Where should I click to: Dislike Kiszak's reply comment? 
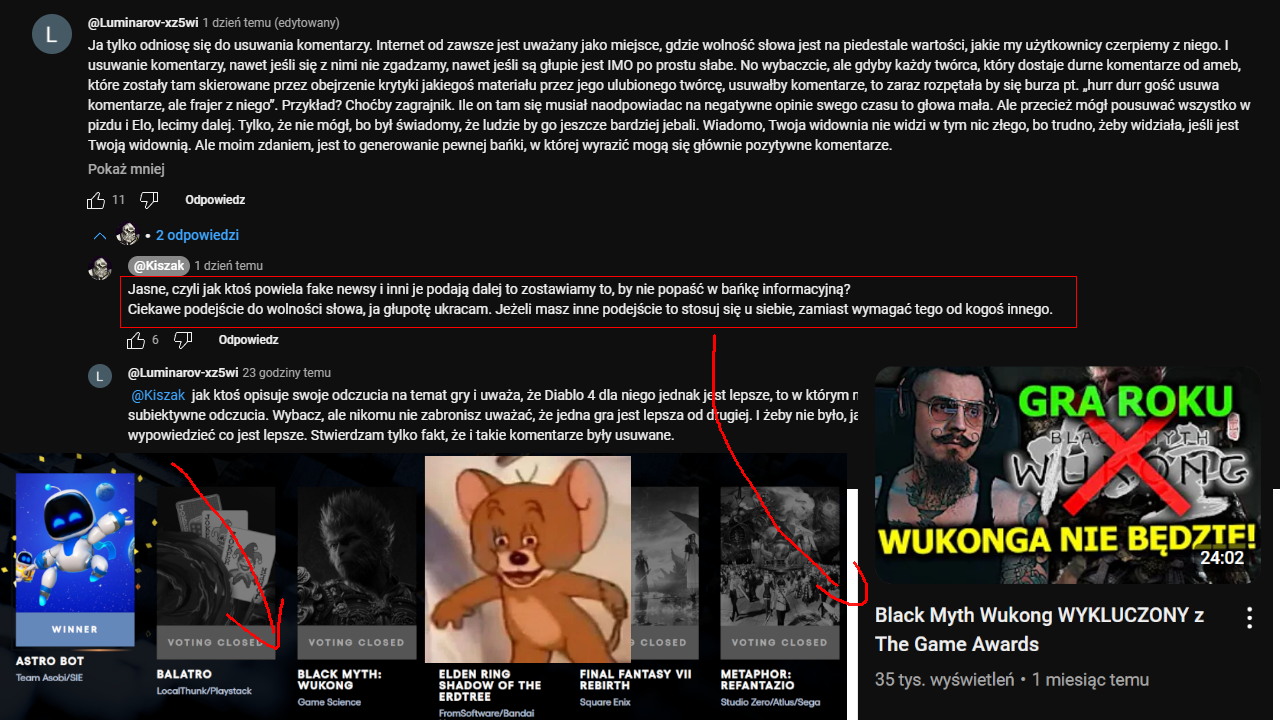183,341
